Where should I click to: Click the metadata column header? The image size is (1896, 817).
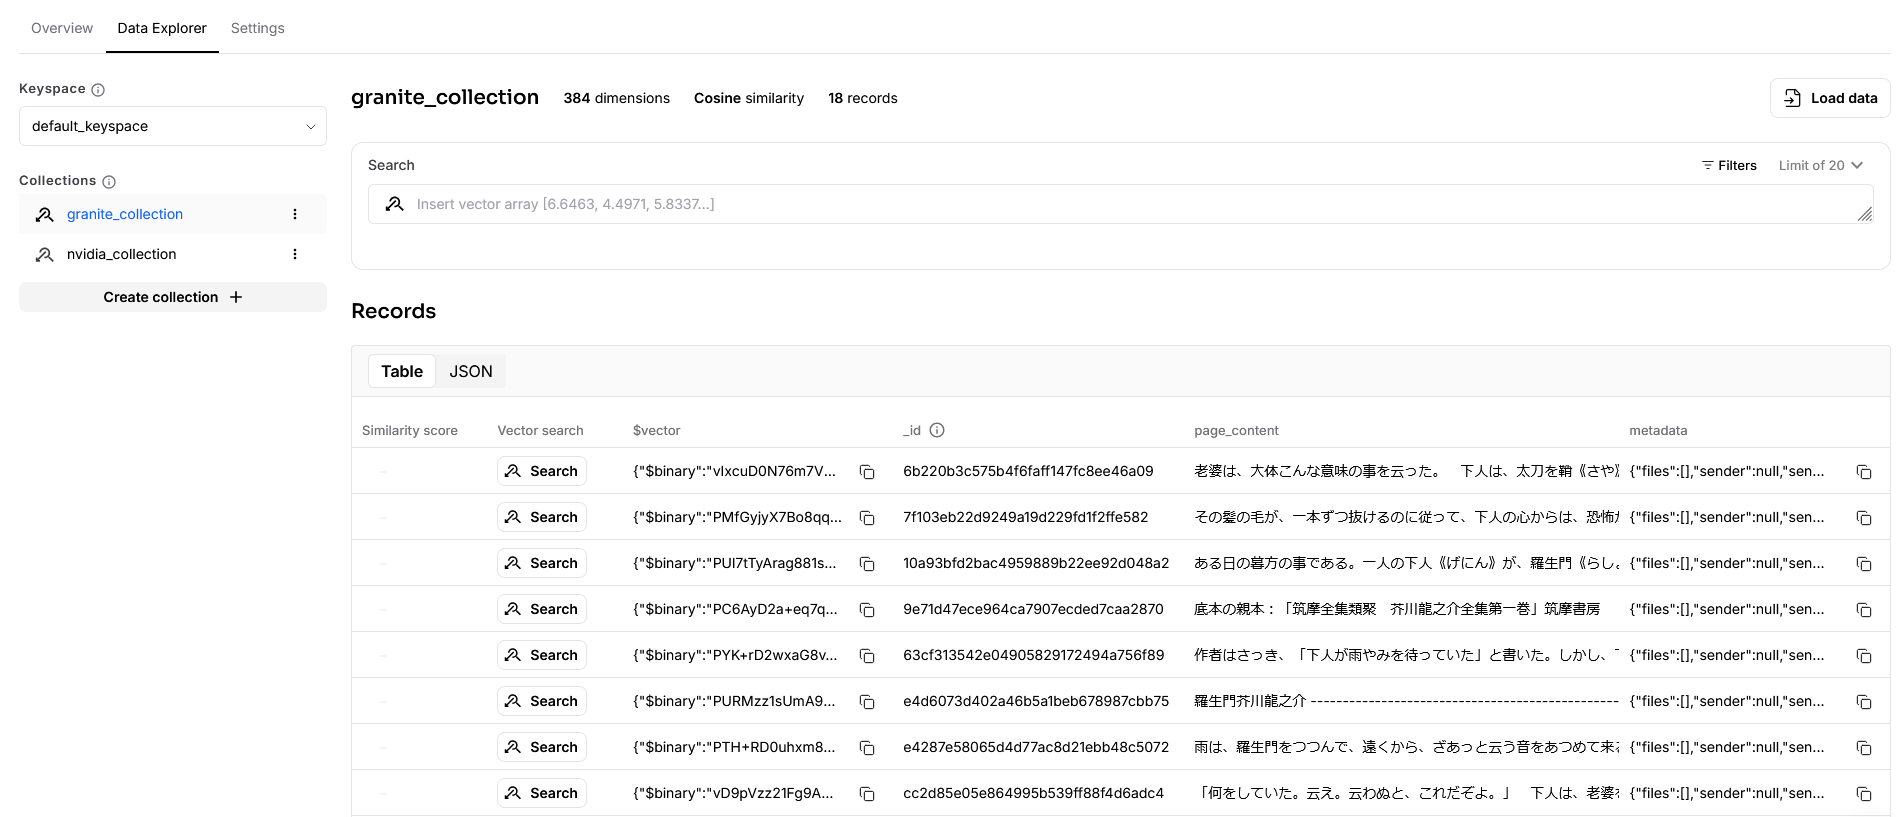pos(1658,430)
